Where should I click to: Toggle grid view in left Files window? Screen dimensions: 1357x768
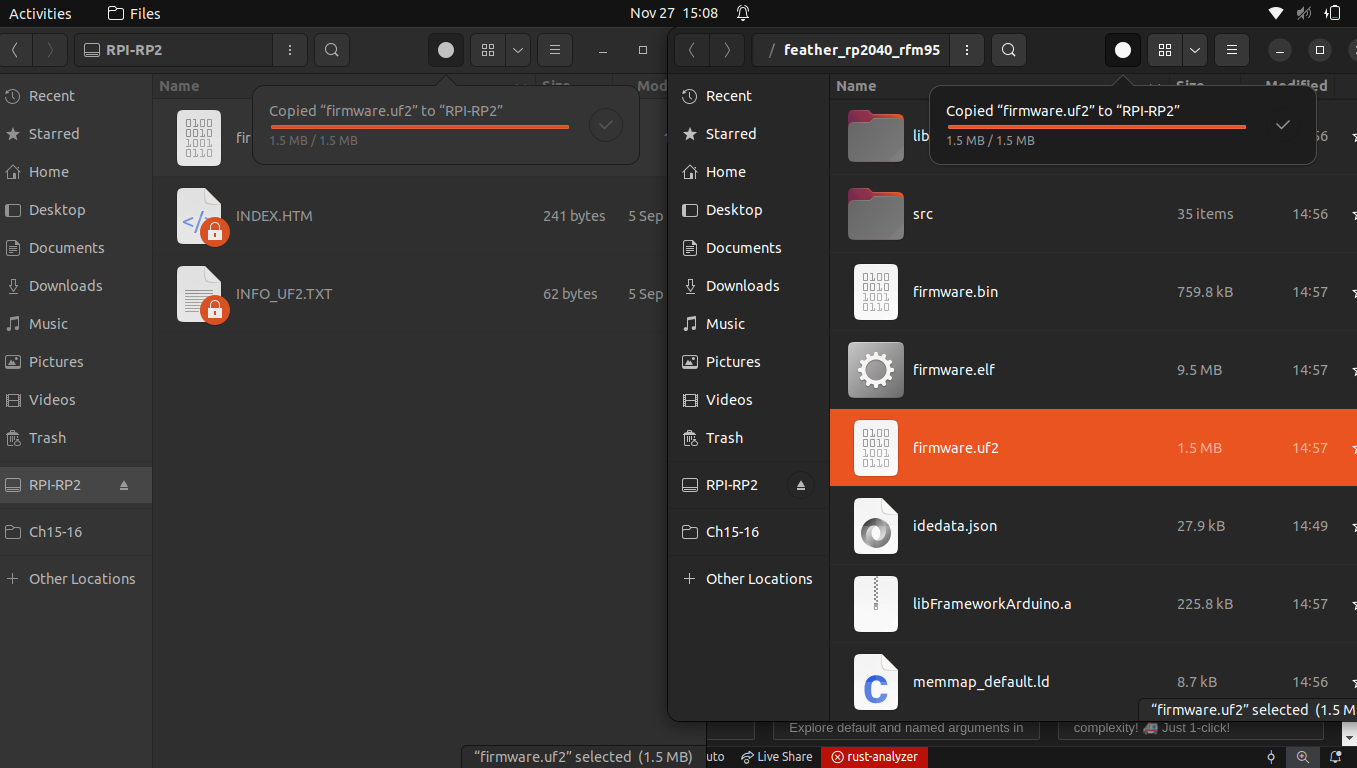pos(487,50)
